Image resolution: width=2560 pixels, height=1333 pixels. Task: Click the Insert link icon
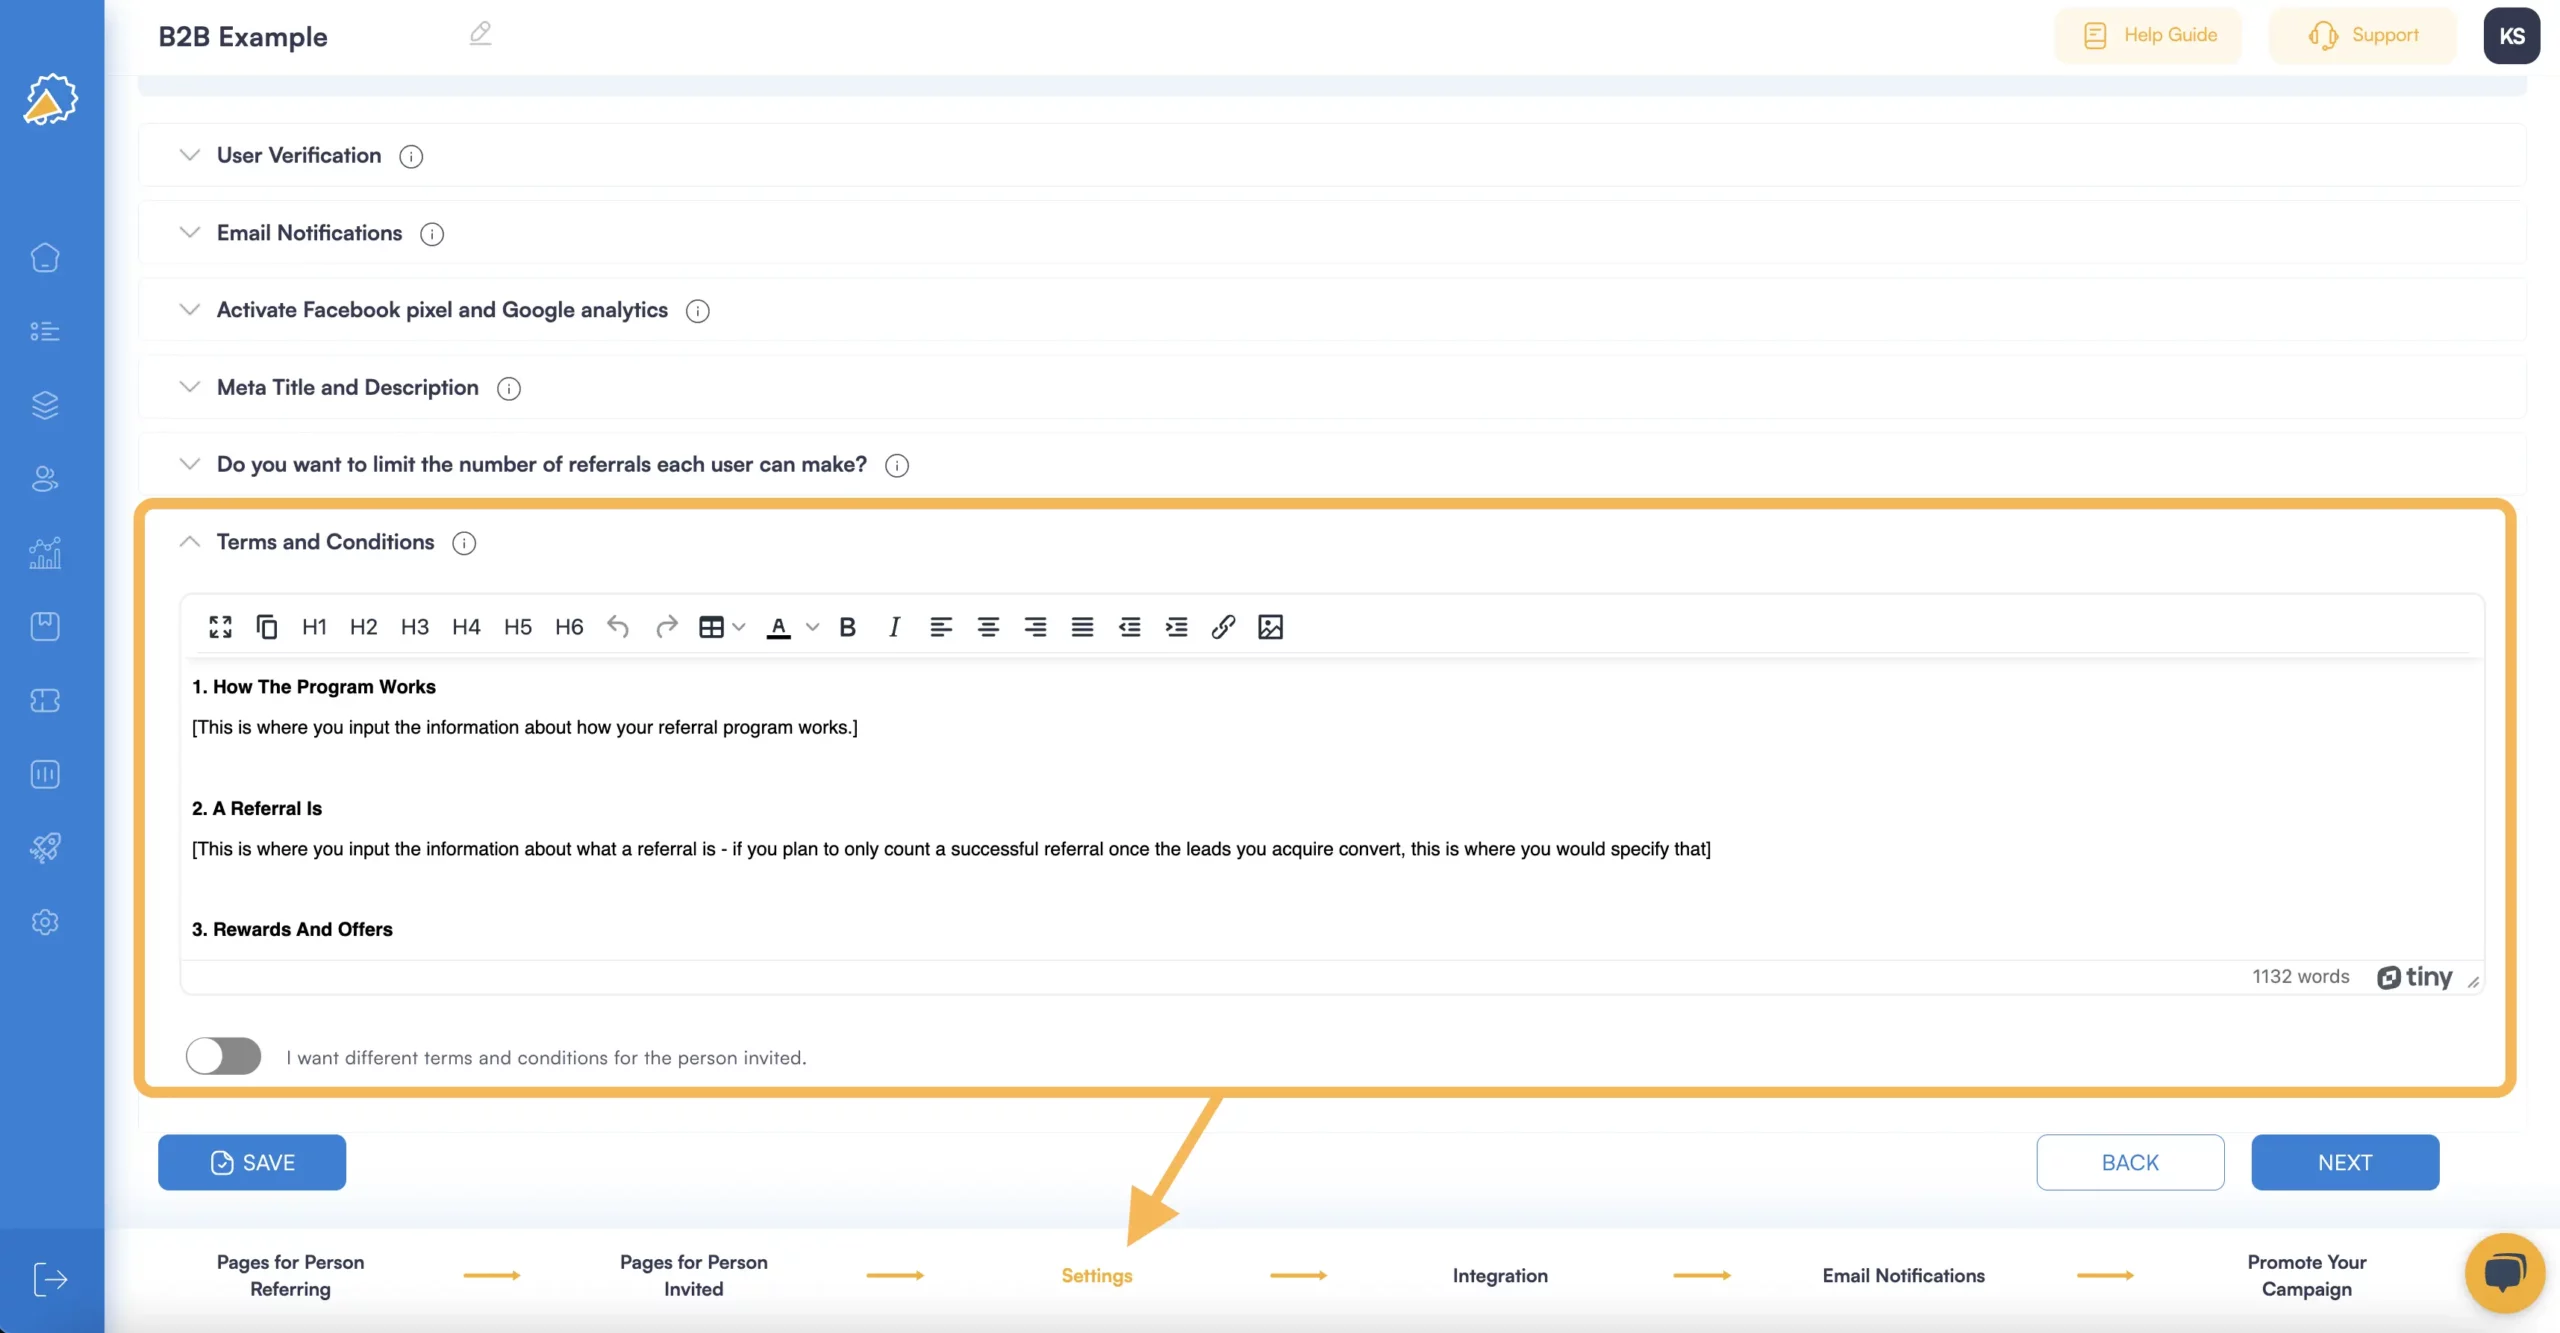1221,627
